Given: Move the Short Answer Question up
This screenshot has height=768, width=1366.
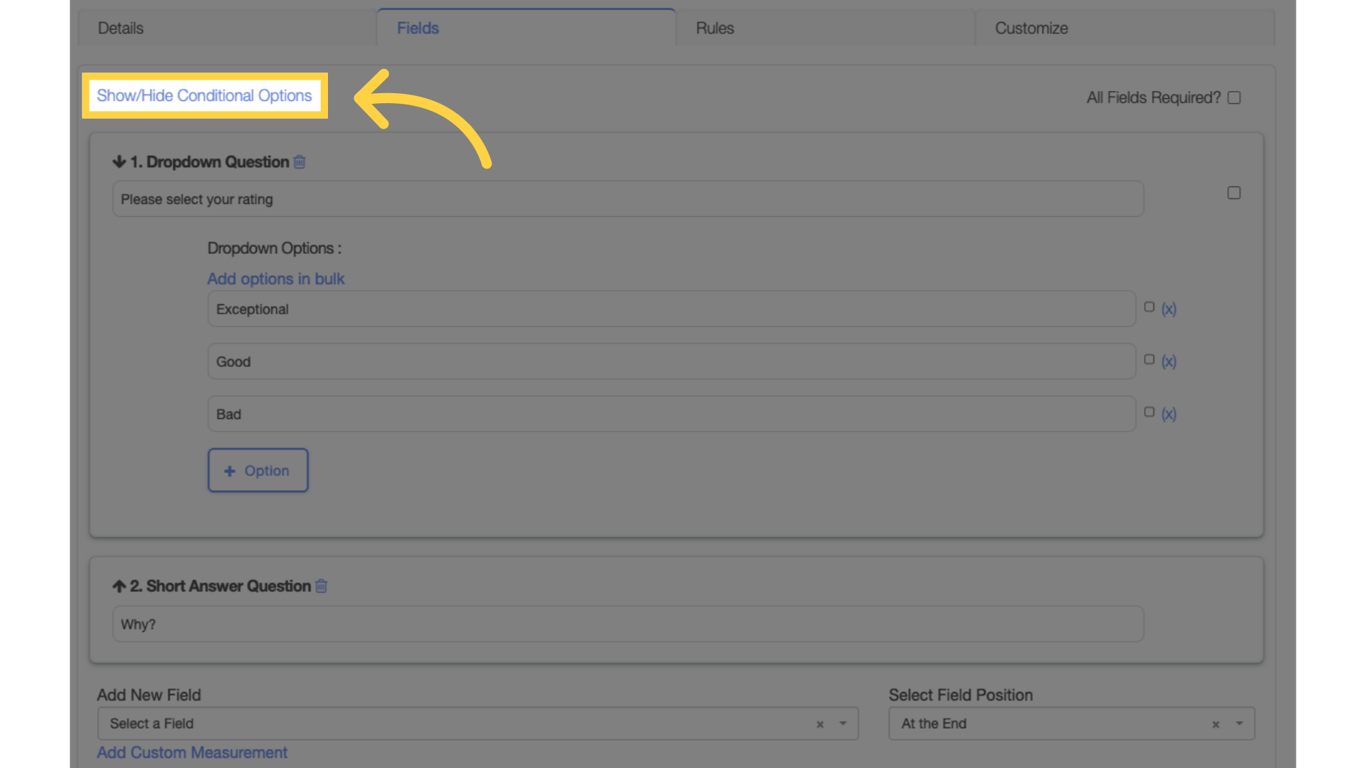Looking at the screenshot, I should pos(118,585).
